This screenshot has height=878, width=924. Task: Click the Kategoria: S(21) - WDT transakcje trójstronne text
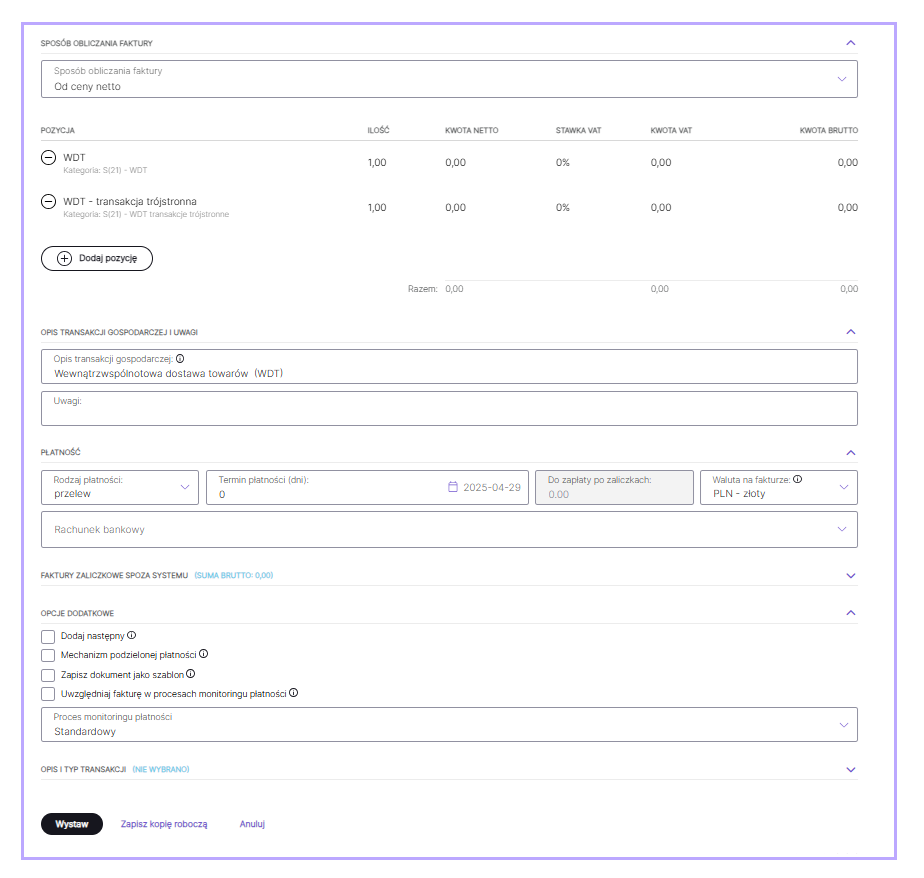point(146,214)
